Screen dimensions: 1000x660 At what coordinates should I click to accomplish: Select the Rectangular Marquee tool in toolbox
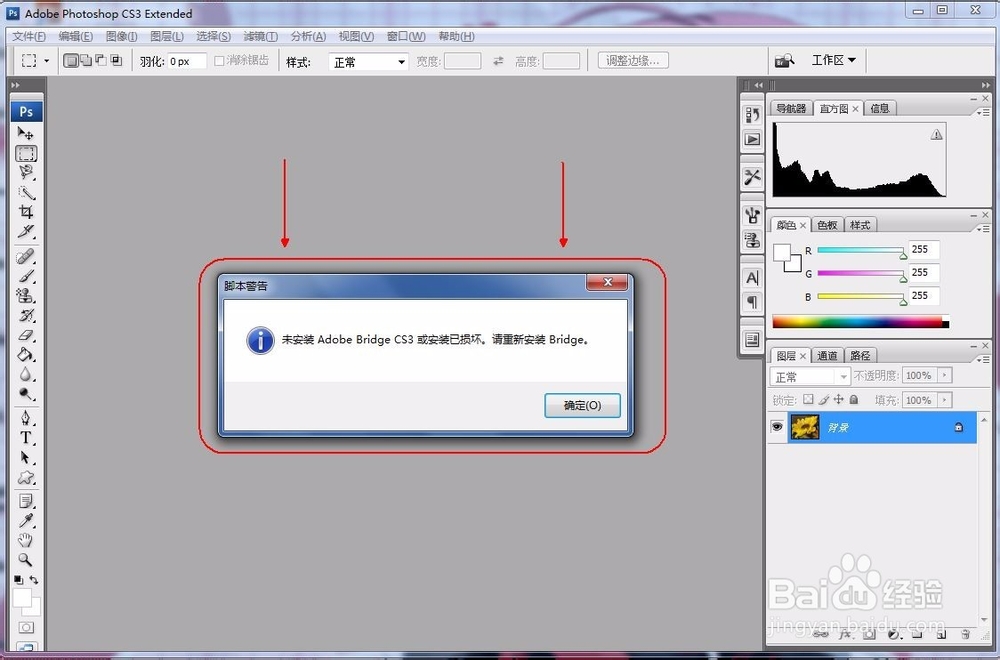(x=26, y=154)
